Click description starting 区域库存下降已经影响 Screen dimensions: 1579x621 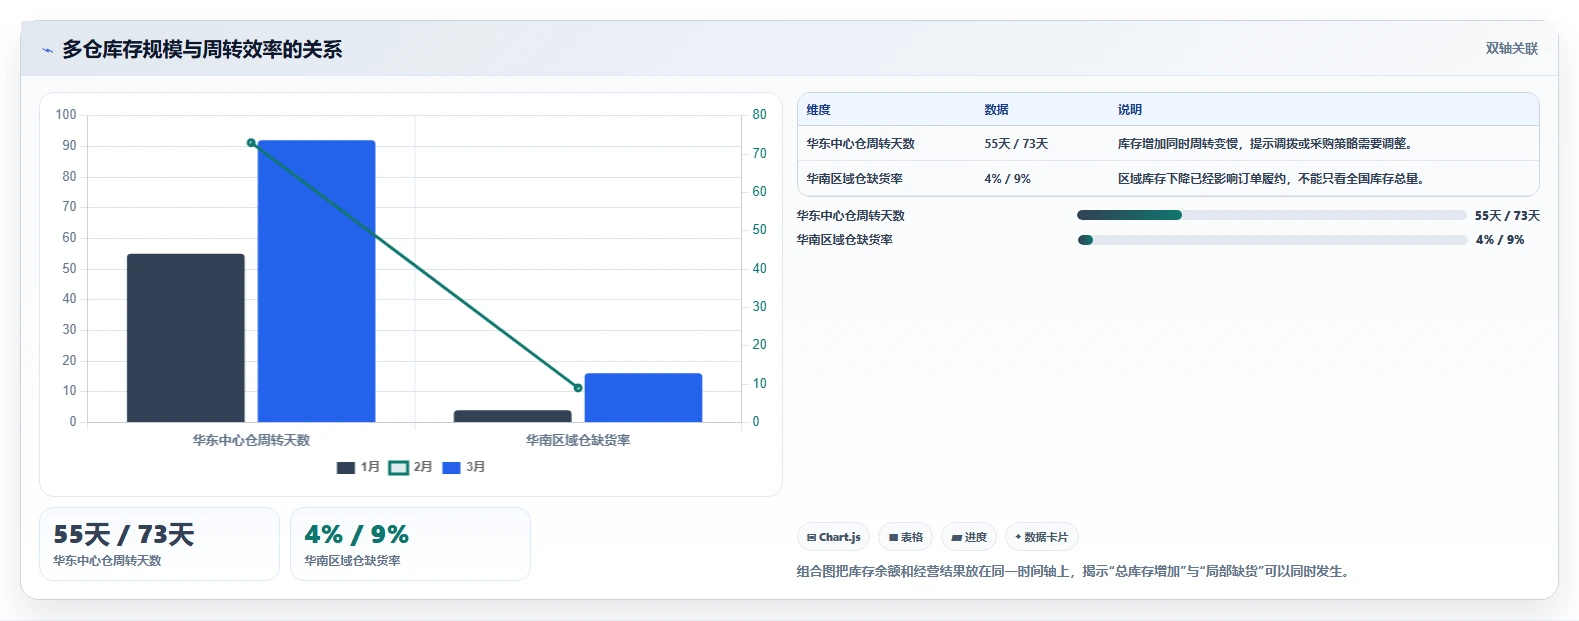1272,179
